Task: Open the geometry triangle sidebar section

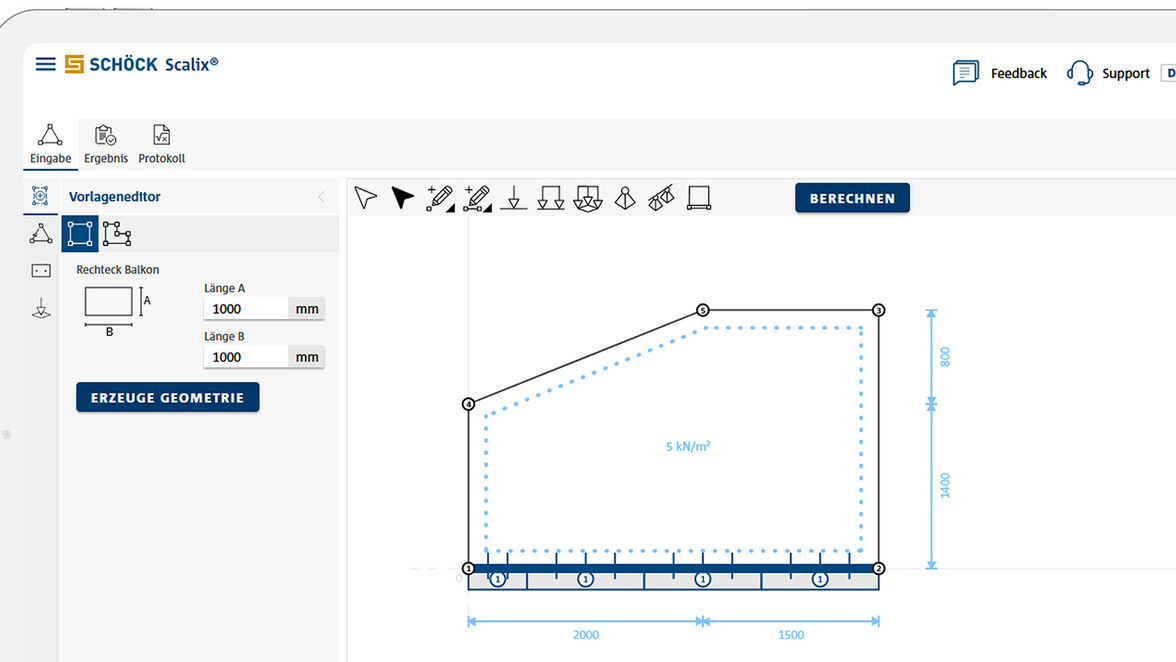Action: pos(41,234)
